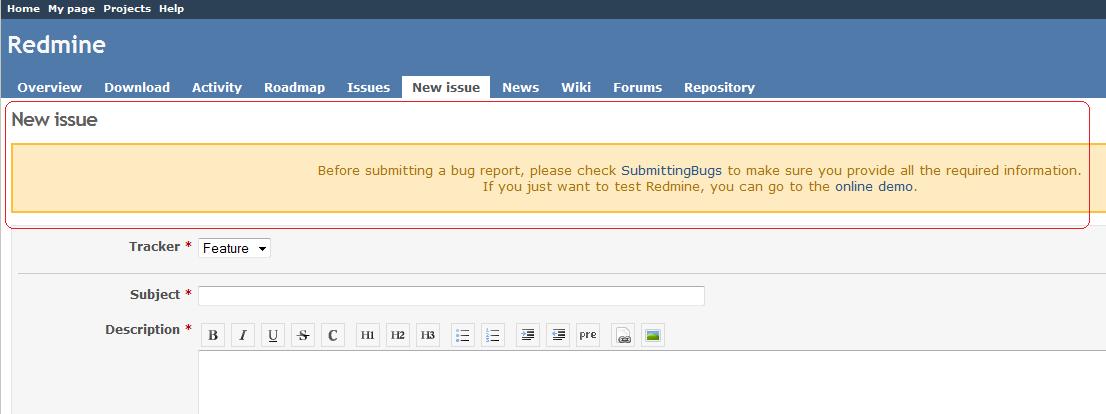Screen dimensions: 1106x414
Task: Click the Description field label
Action: click(x=142, y=329)
